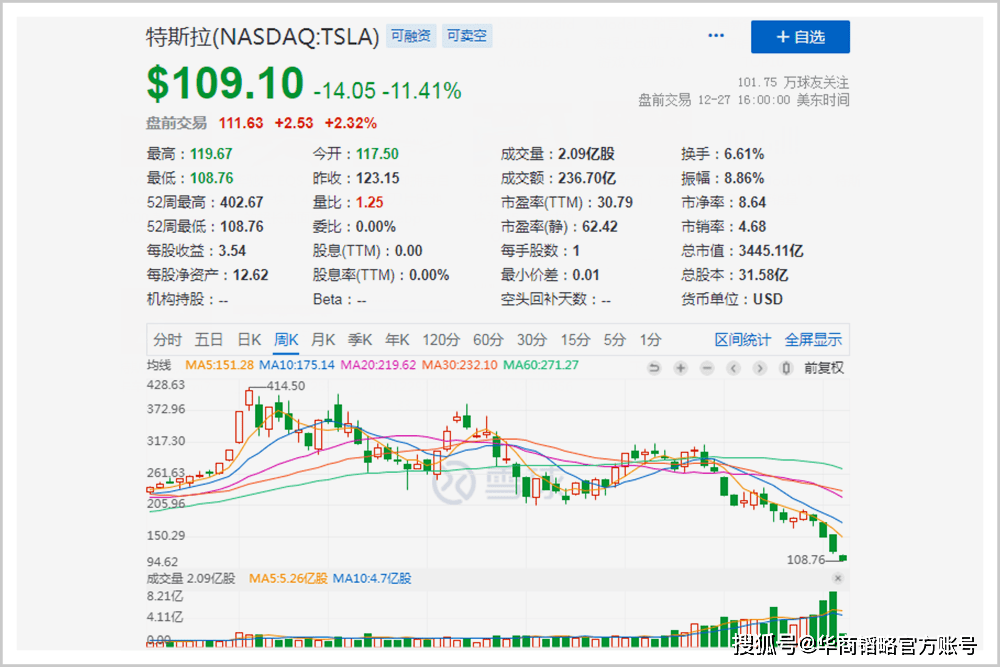The width and height of the screenshot is (1000, 667).
Task: Open the 前复权 price adjustment dropdown
Action: pos(824,368)
